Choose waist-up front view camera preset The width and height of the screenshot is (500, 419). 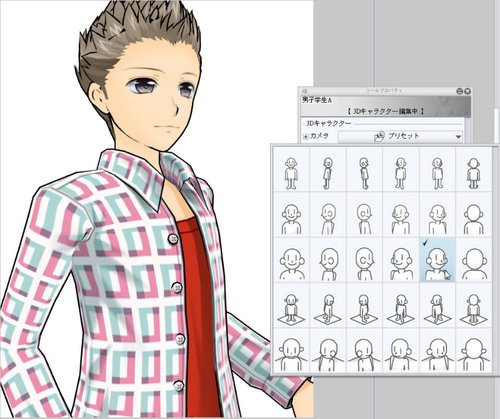(x=291, y=215)
